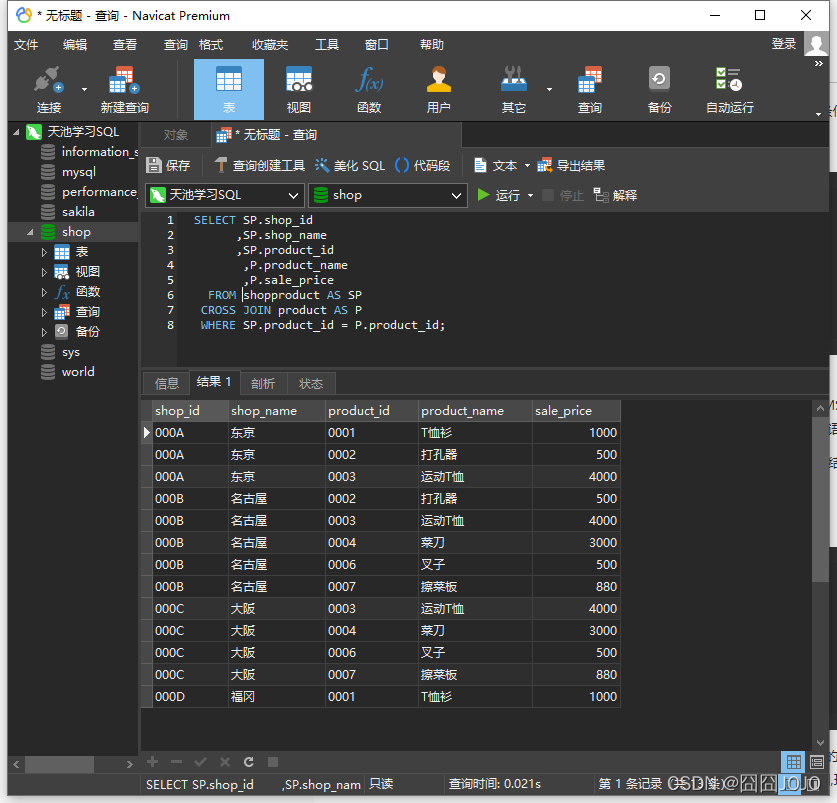Refresh results with reload icon

click(x=249, y=762)
